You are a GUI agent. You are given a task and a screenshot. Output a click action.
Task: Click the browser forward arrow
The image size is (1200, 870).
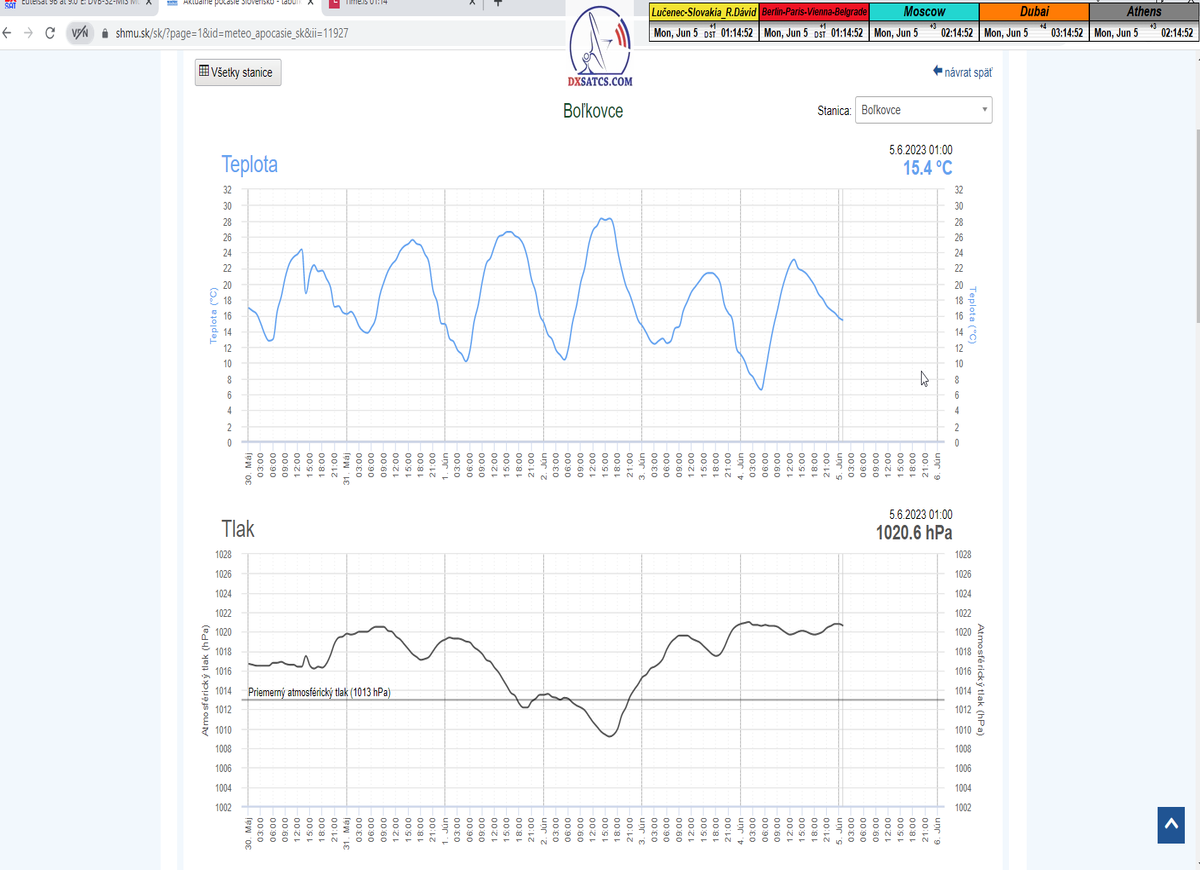[x=28, y=33]
